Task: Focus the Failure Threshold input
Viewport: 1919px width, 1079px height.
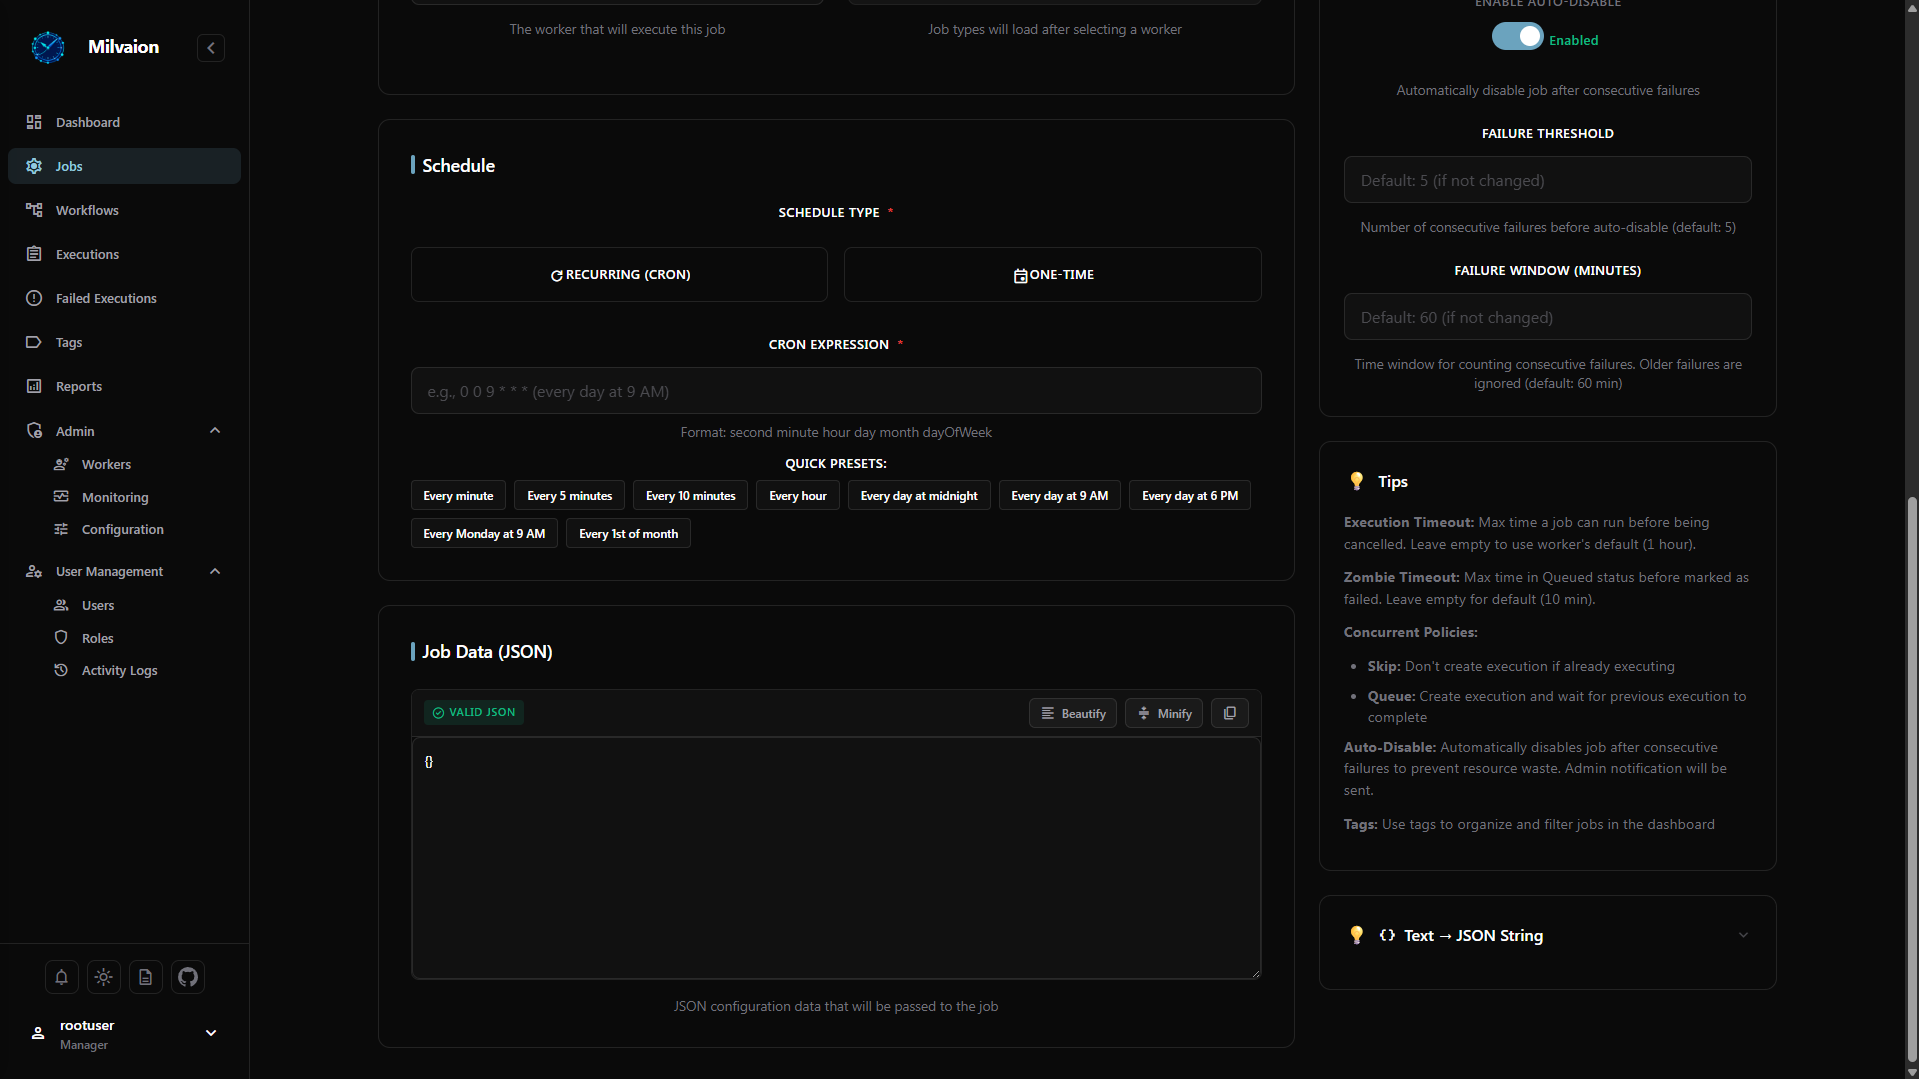Action: [x=1548, y=180]
